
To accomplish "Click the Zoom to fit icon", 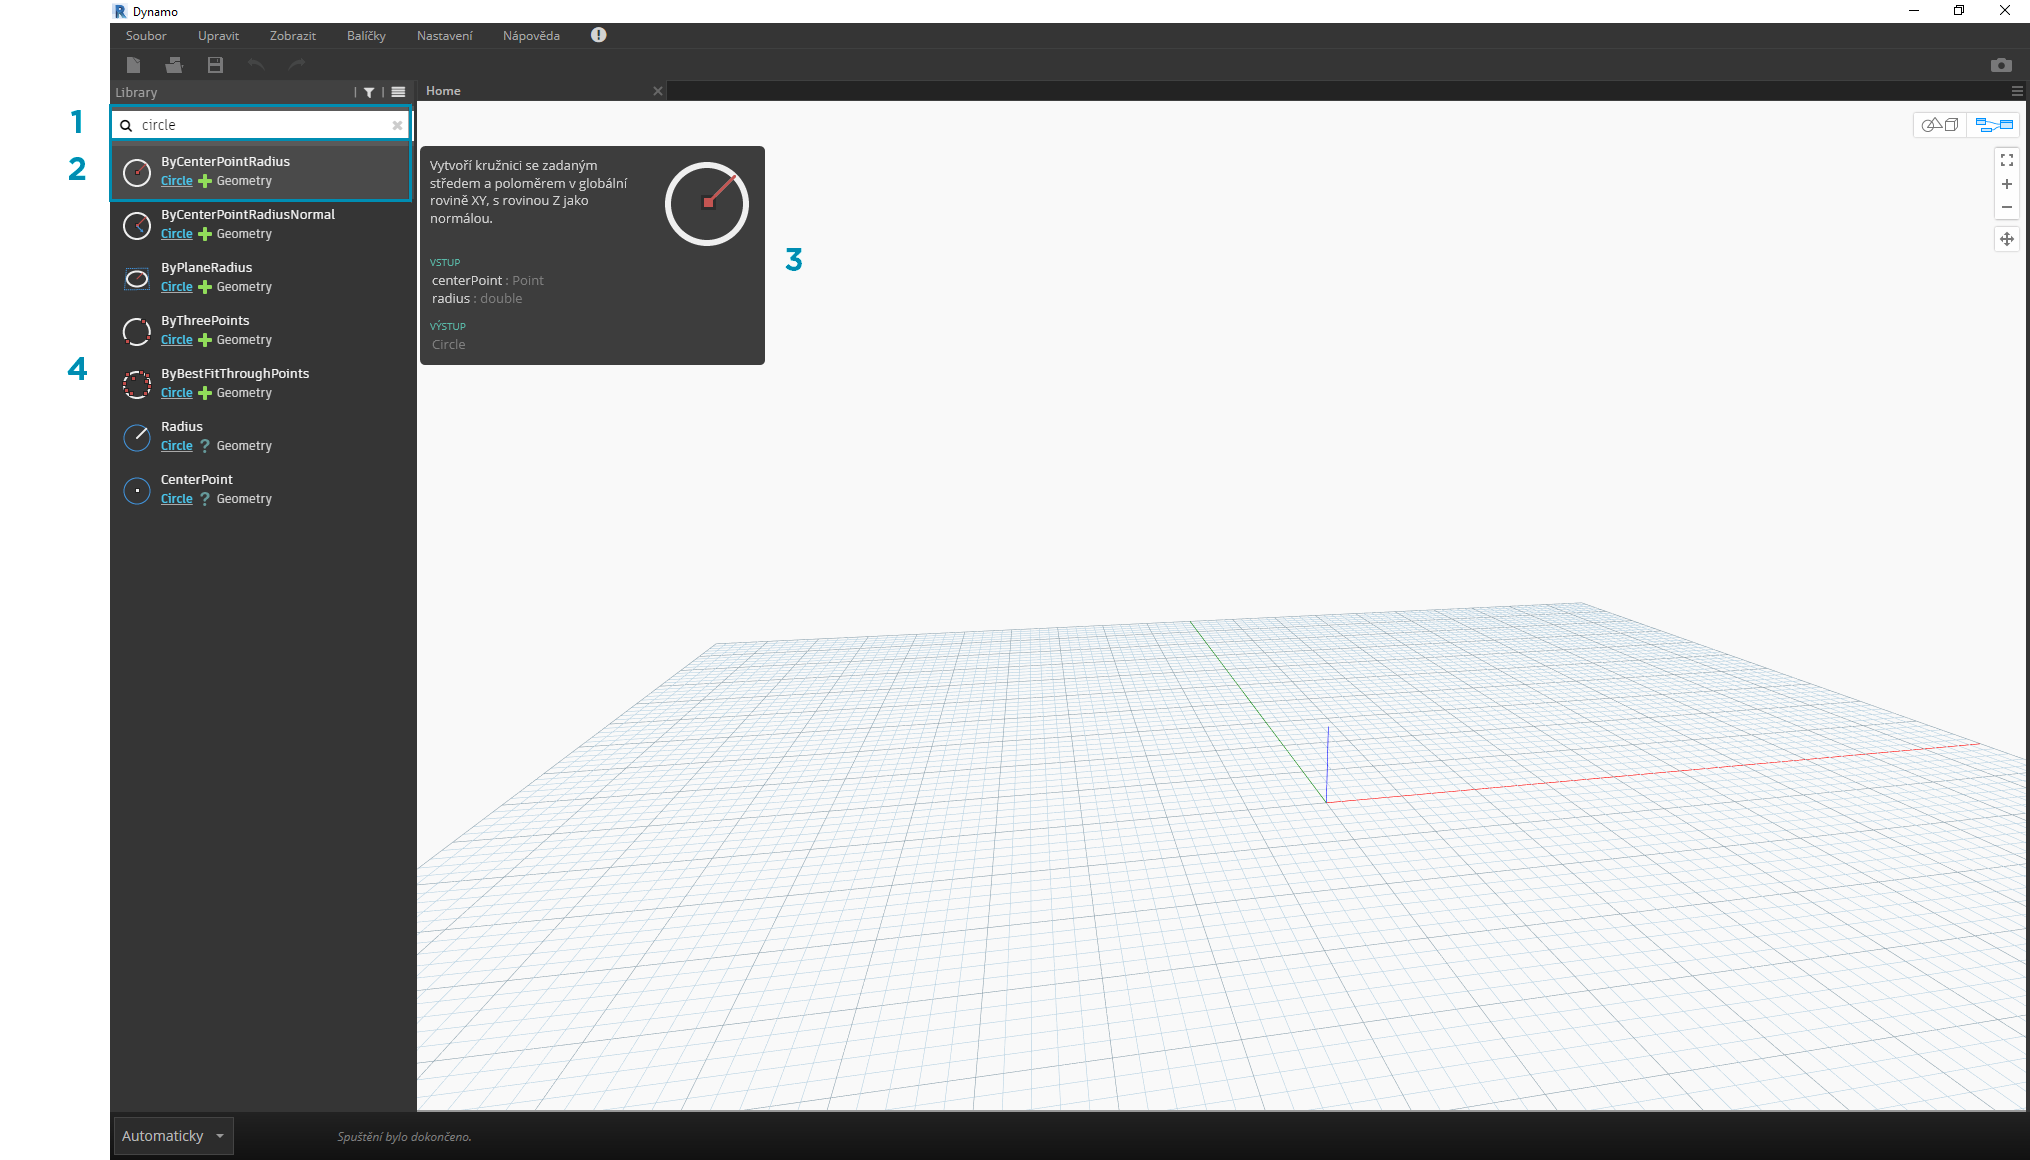I will 2006,160.
